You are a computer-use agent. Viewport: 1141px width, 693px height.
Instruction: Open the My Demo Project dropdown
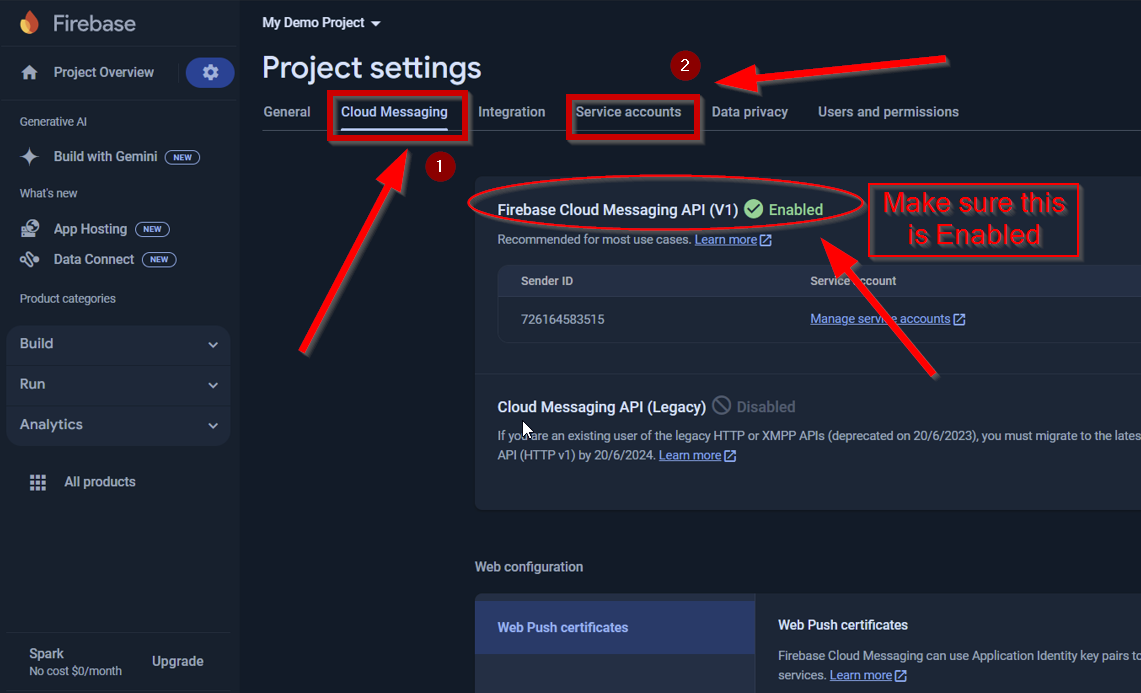pyautogui.click(x=321, y=23)
